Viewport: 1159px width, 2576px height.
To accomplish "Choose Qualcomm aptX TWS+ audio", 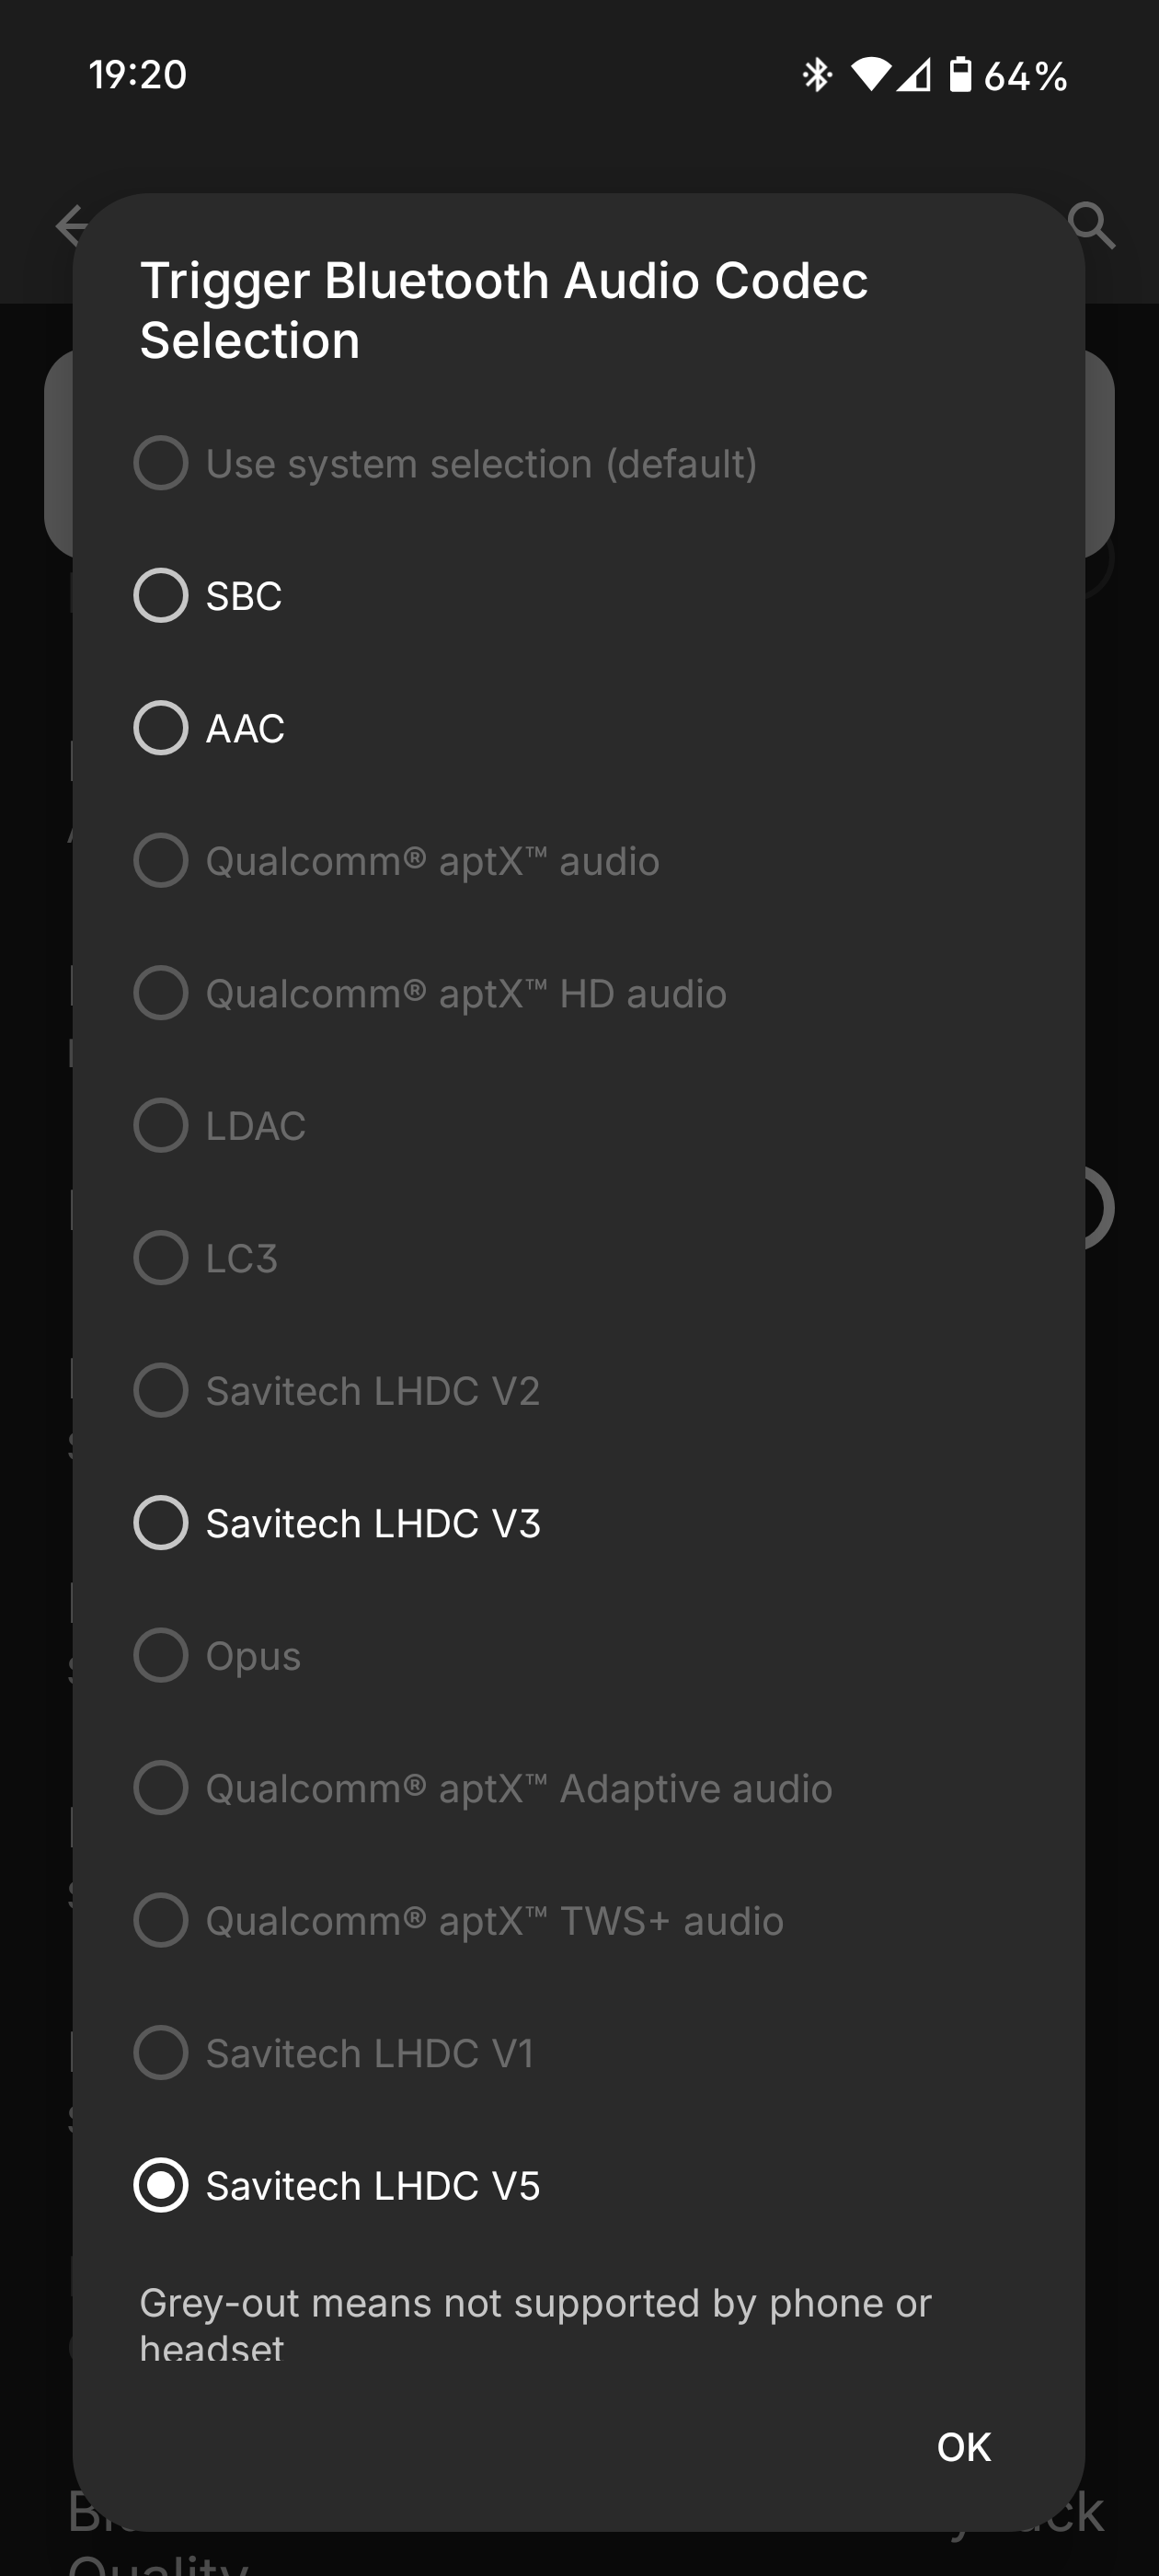I will click(161, 1921).
